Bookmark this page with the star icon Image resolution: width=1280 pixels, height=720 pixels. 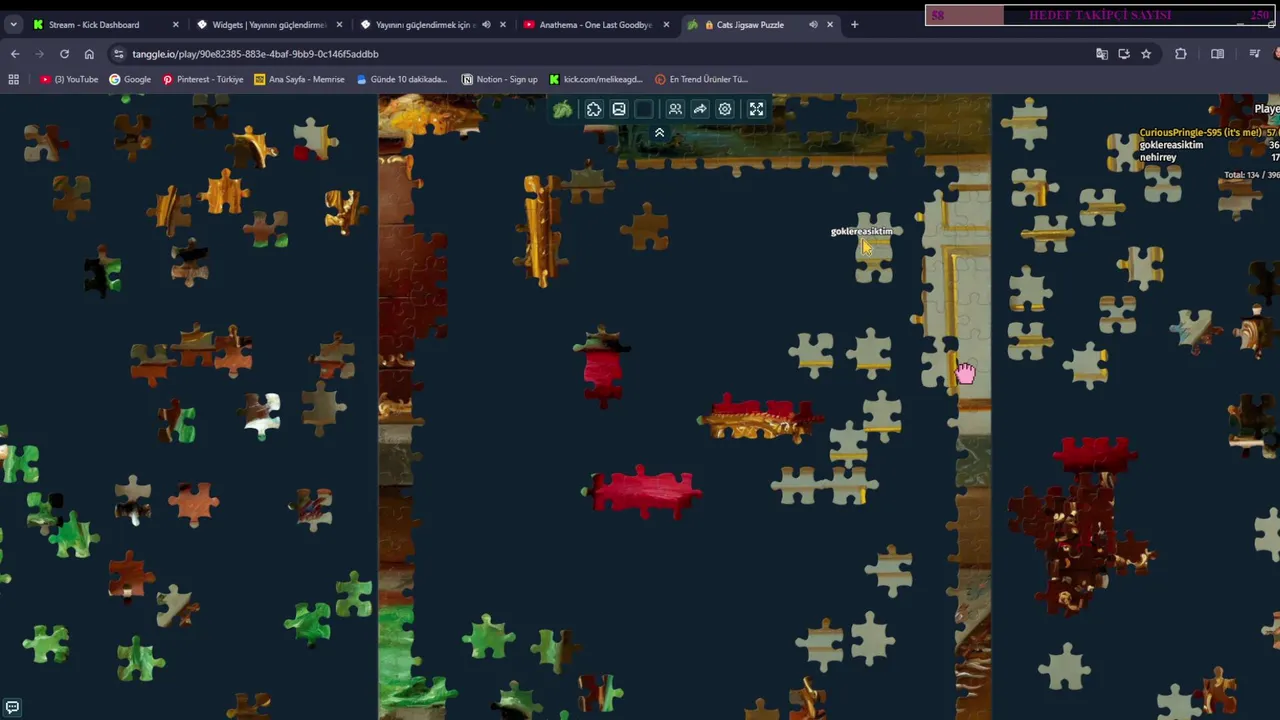click(1146, 54)
